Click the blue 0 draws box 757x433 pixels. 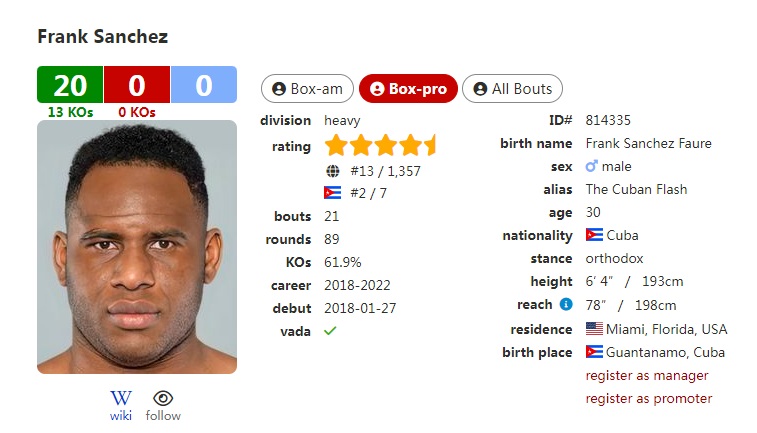[x=204, y=85]
